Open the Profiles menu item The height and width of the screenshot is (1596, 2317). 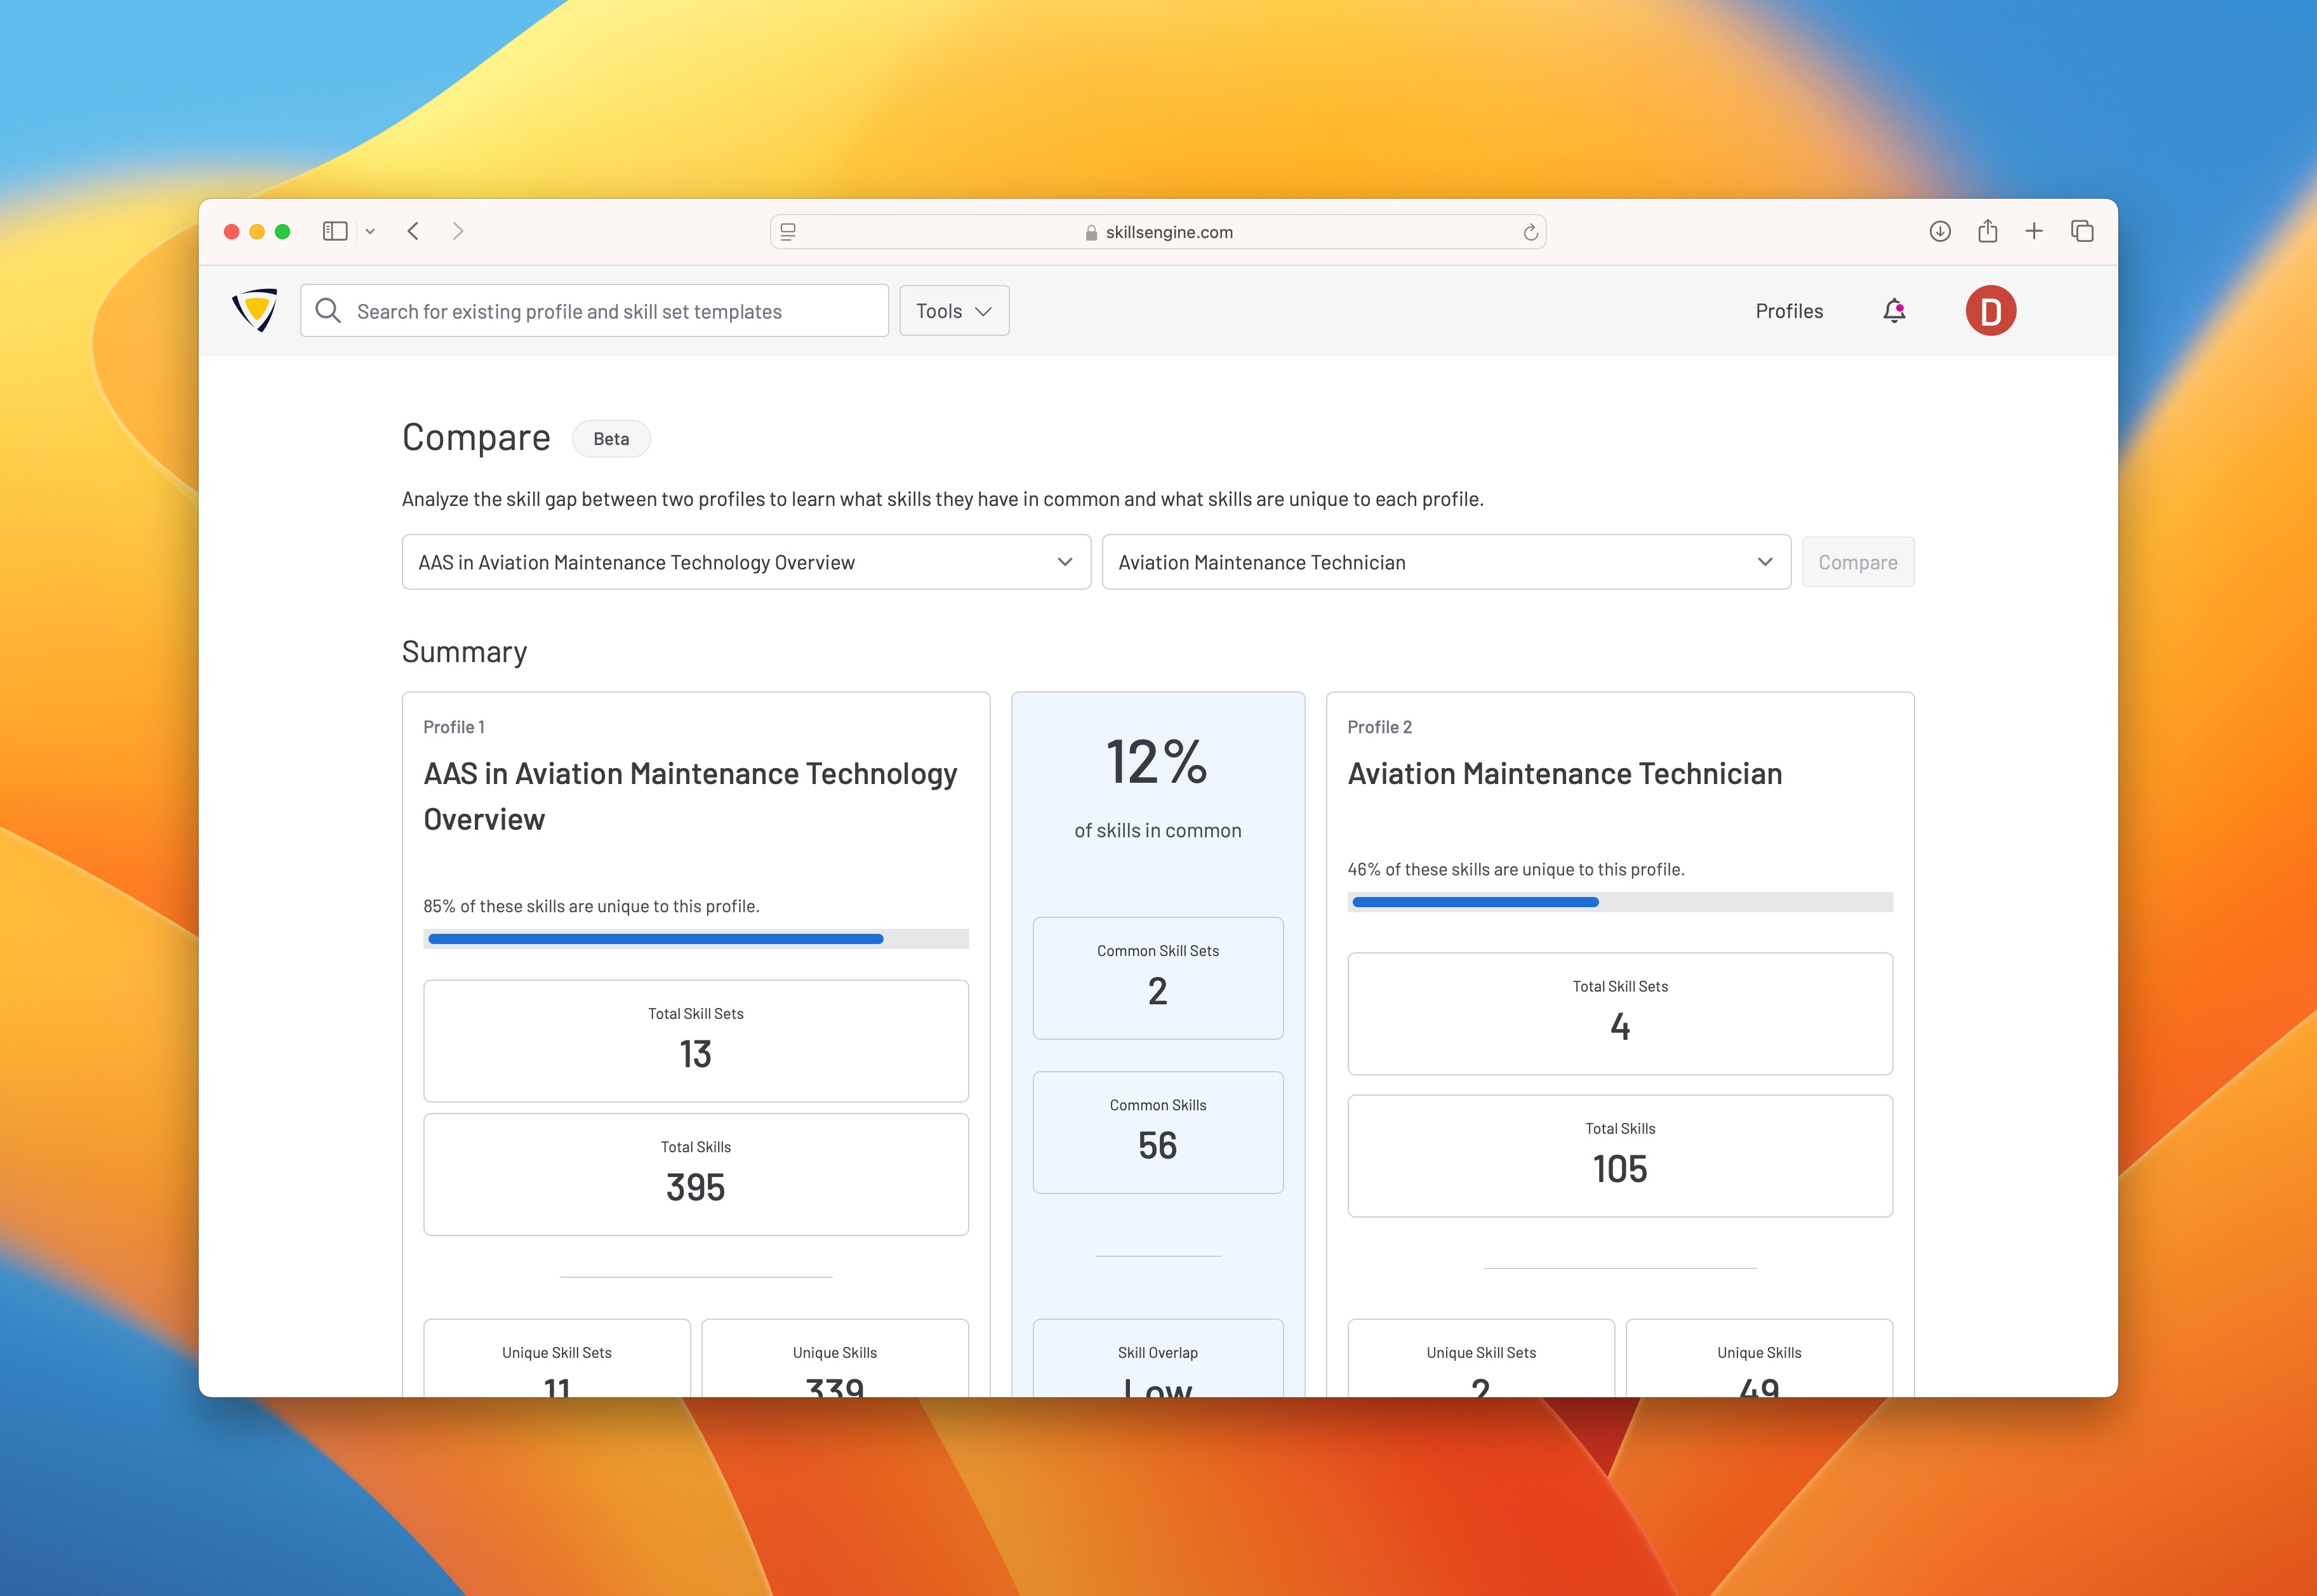[1789, 311]
